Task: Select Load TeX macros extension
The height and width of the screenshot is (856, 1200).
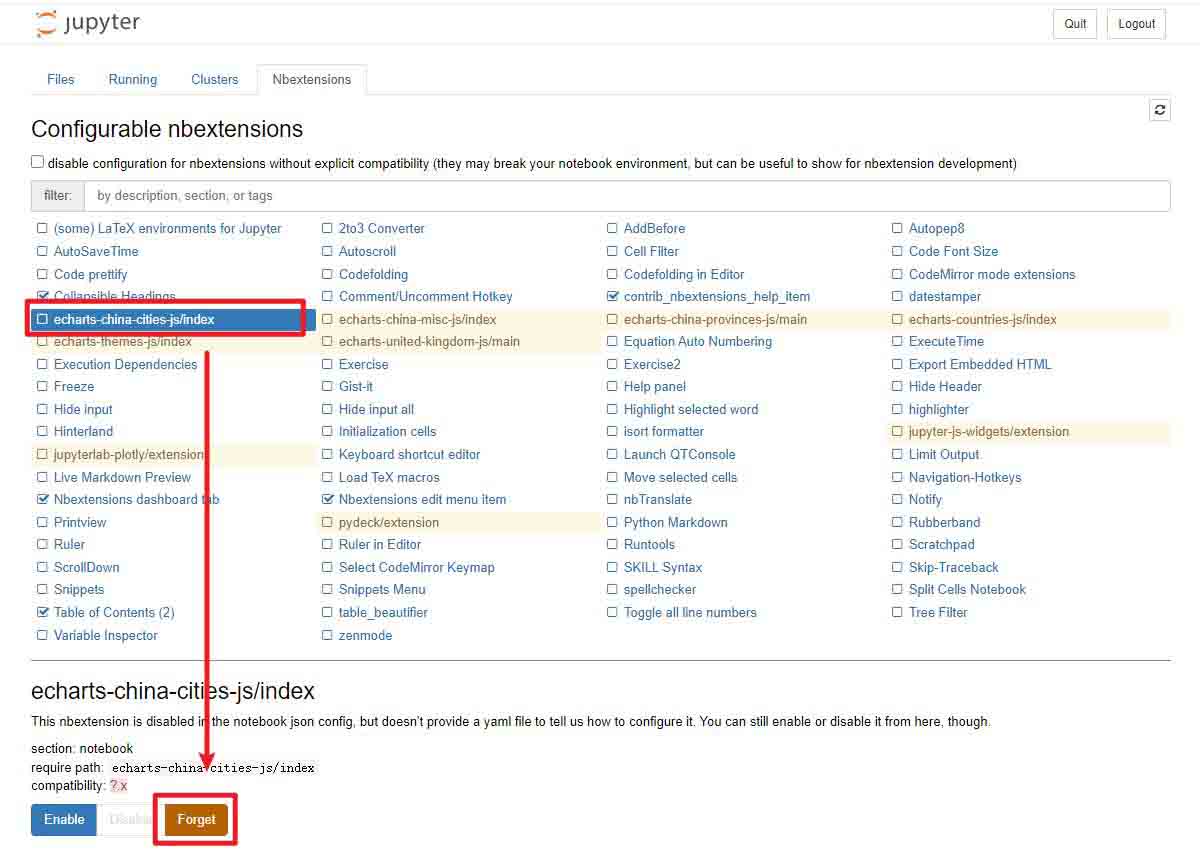Action: [x=389, y=477]
